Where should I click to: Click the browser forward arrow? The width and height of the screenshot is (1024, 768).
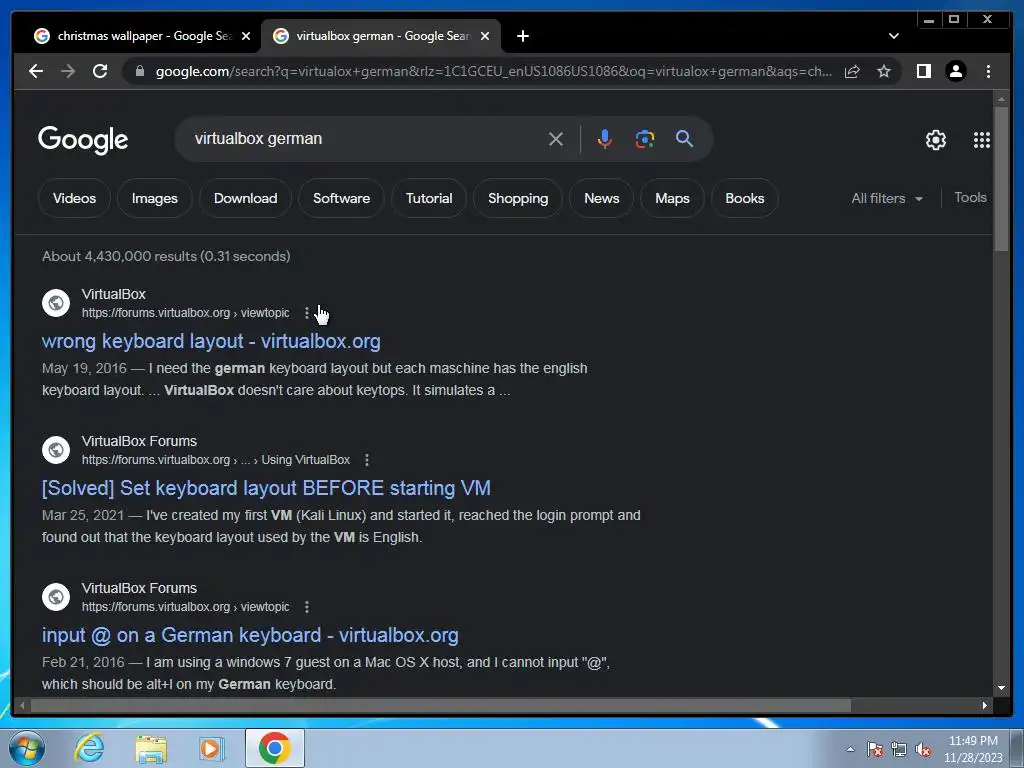pyautogui.click(x=68, y=71)
